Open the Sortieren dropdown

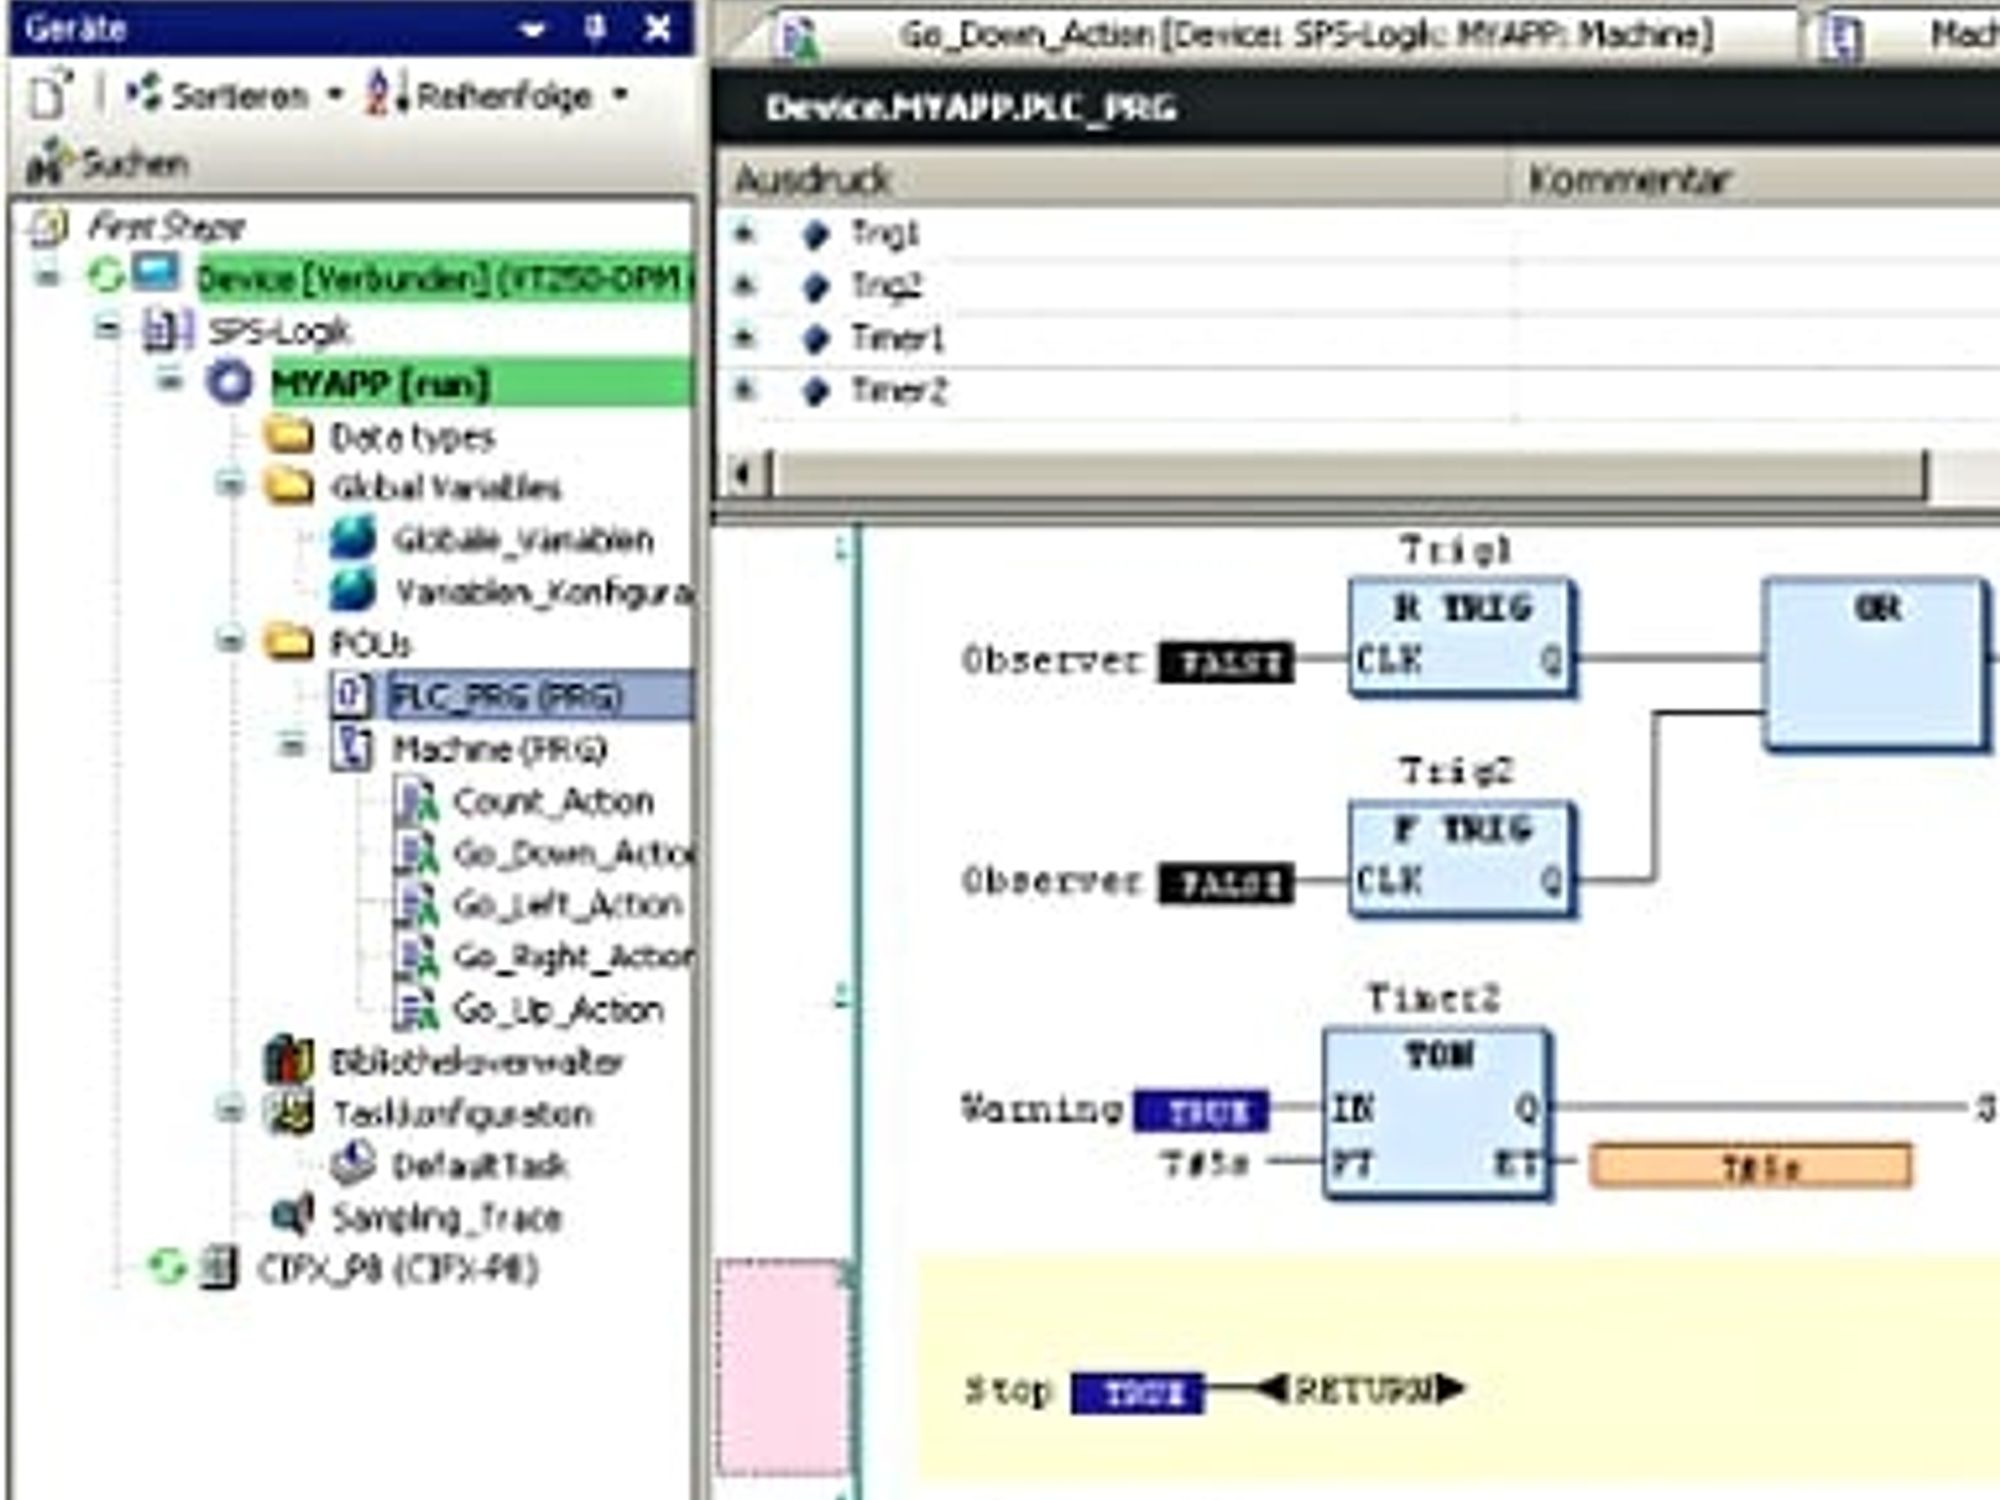coord(236,95)
